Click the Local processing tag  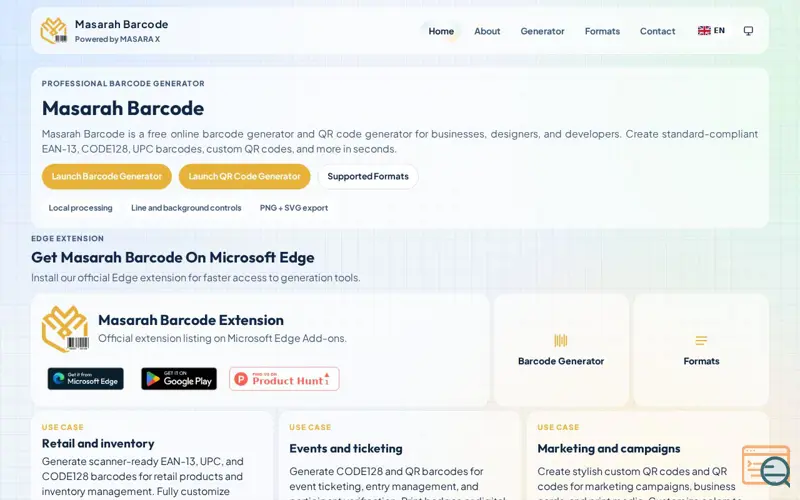(x=80, y=208)
